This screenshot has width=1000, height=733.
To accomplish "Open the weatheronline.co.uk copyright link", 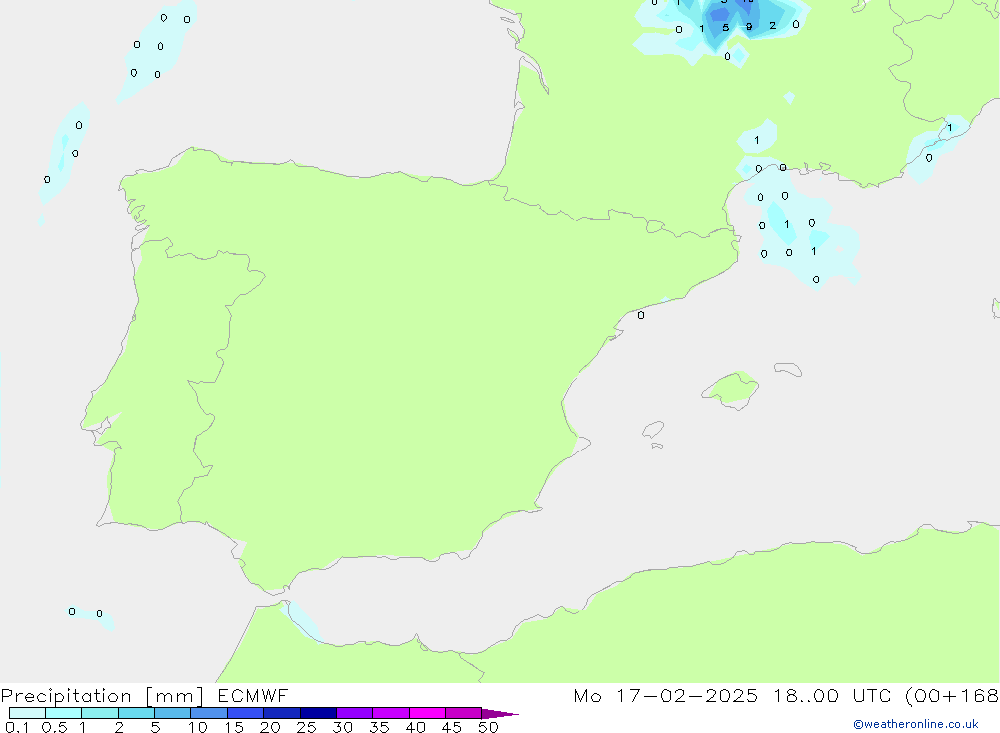I will coord(916,724).
